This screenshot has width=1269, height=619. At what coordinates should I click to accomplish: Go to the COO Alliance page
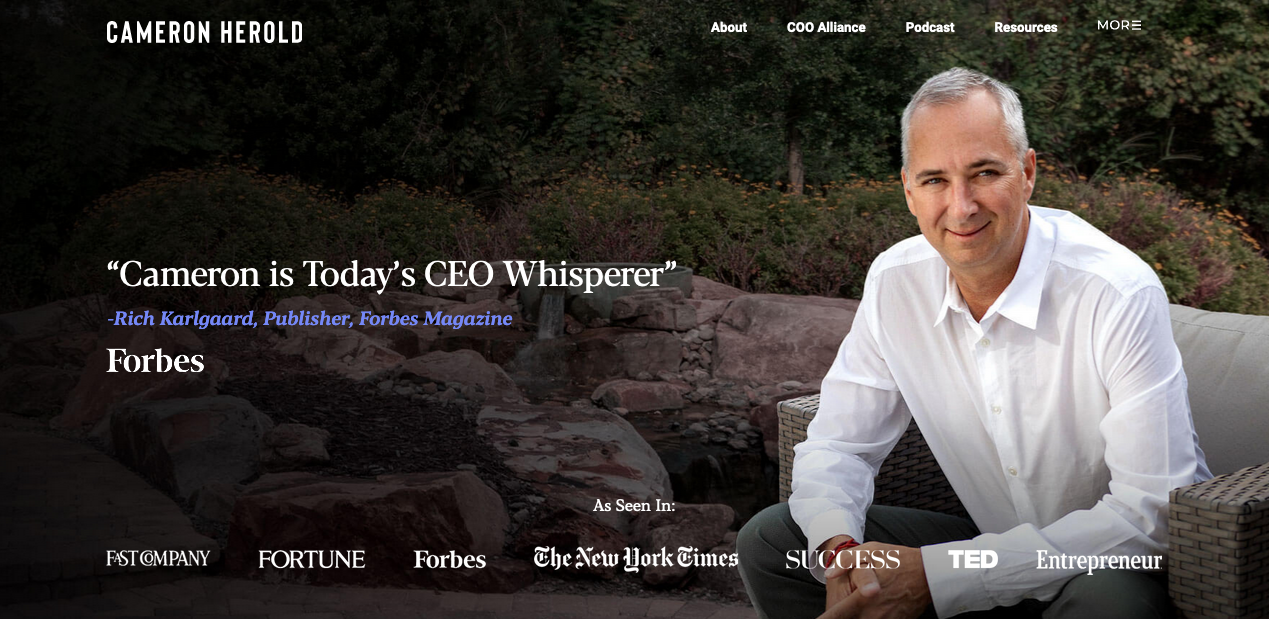(x=826, y=27)
